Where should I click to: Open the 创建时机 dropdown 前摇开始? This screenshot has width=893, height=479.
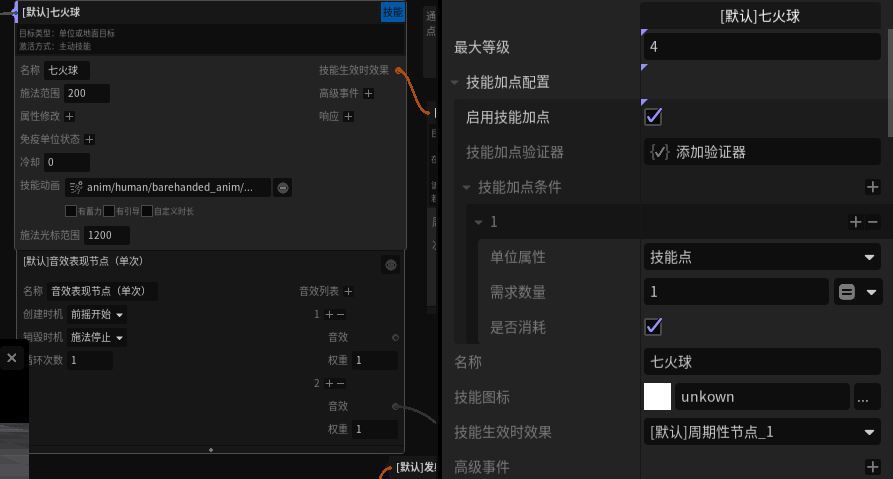(x=97, y=314)
